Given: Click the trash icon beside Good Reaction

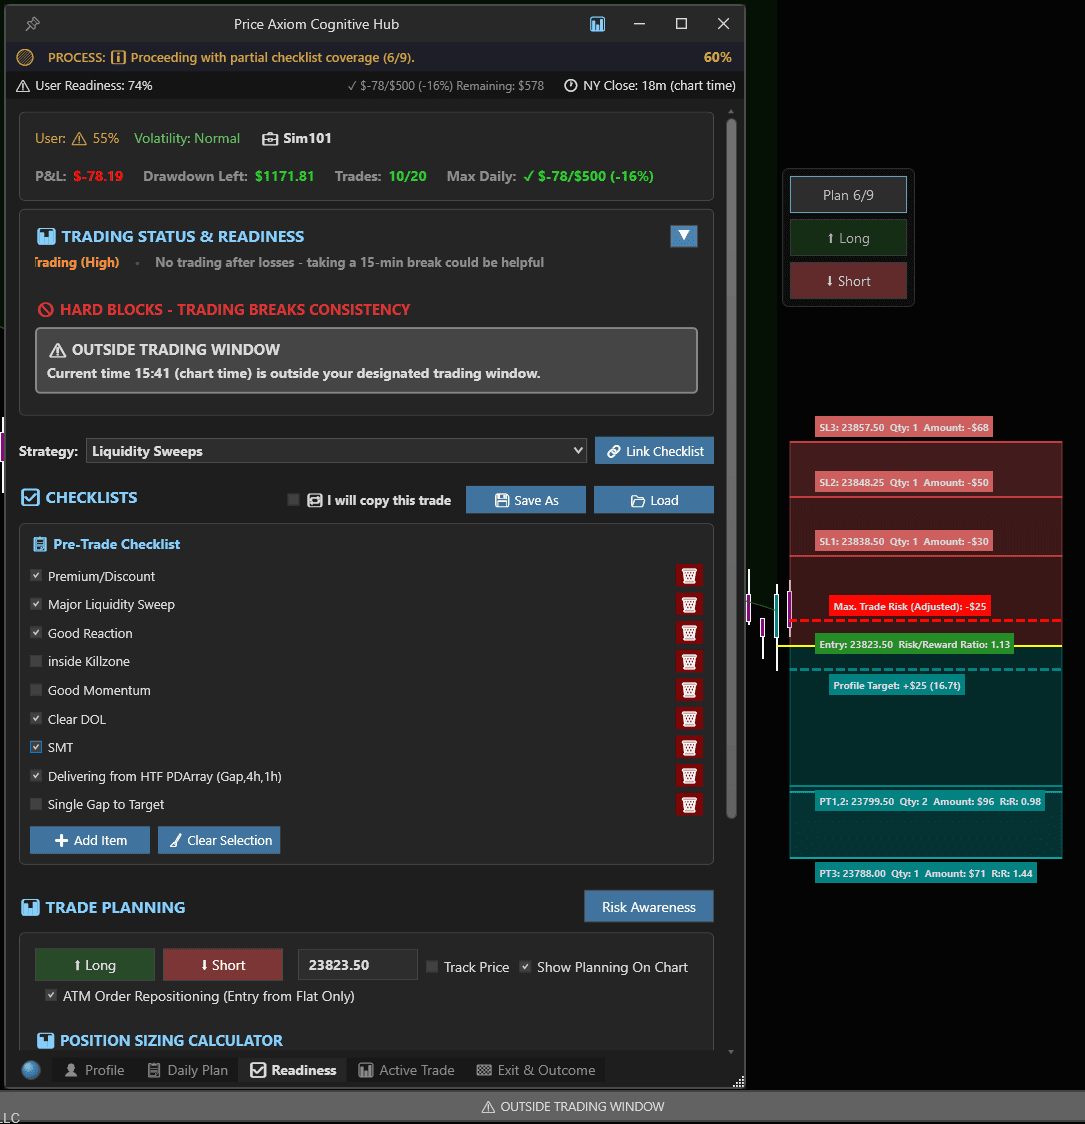Looking at the screenshot, I should pyautogui.click(x=689, y=633).
